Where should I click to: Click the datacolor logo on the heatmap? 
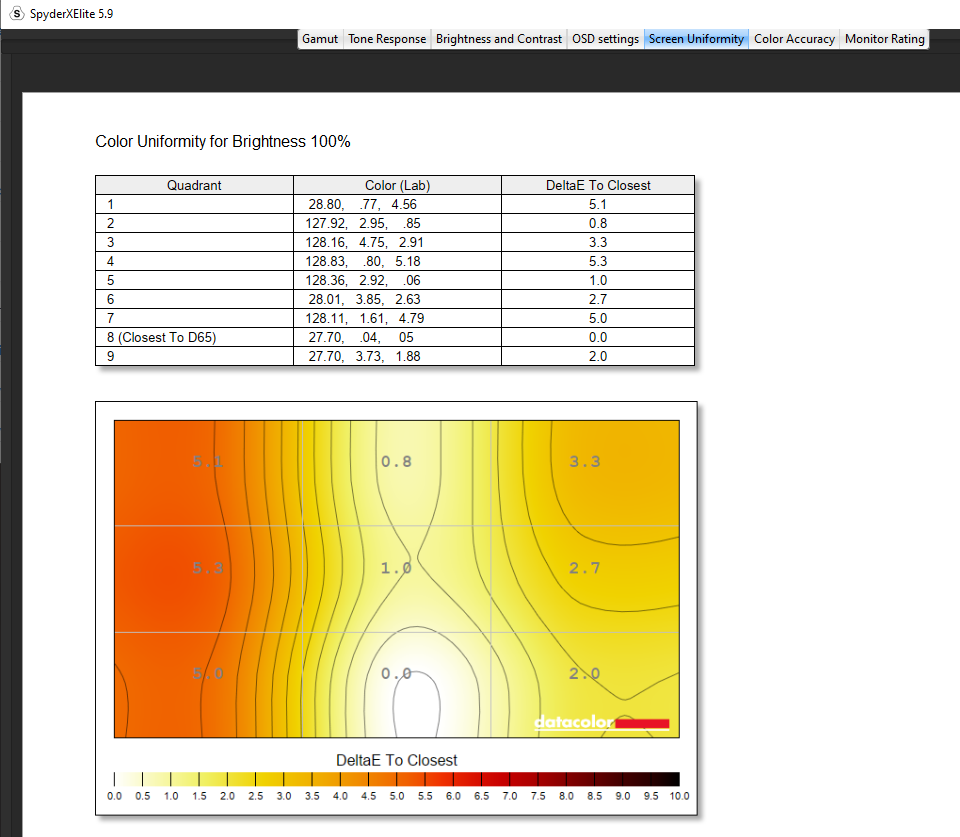(x=601, y=723)
